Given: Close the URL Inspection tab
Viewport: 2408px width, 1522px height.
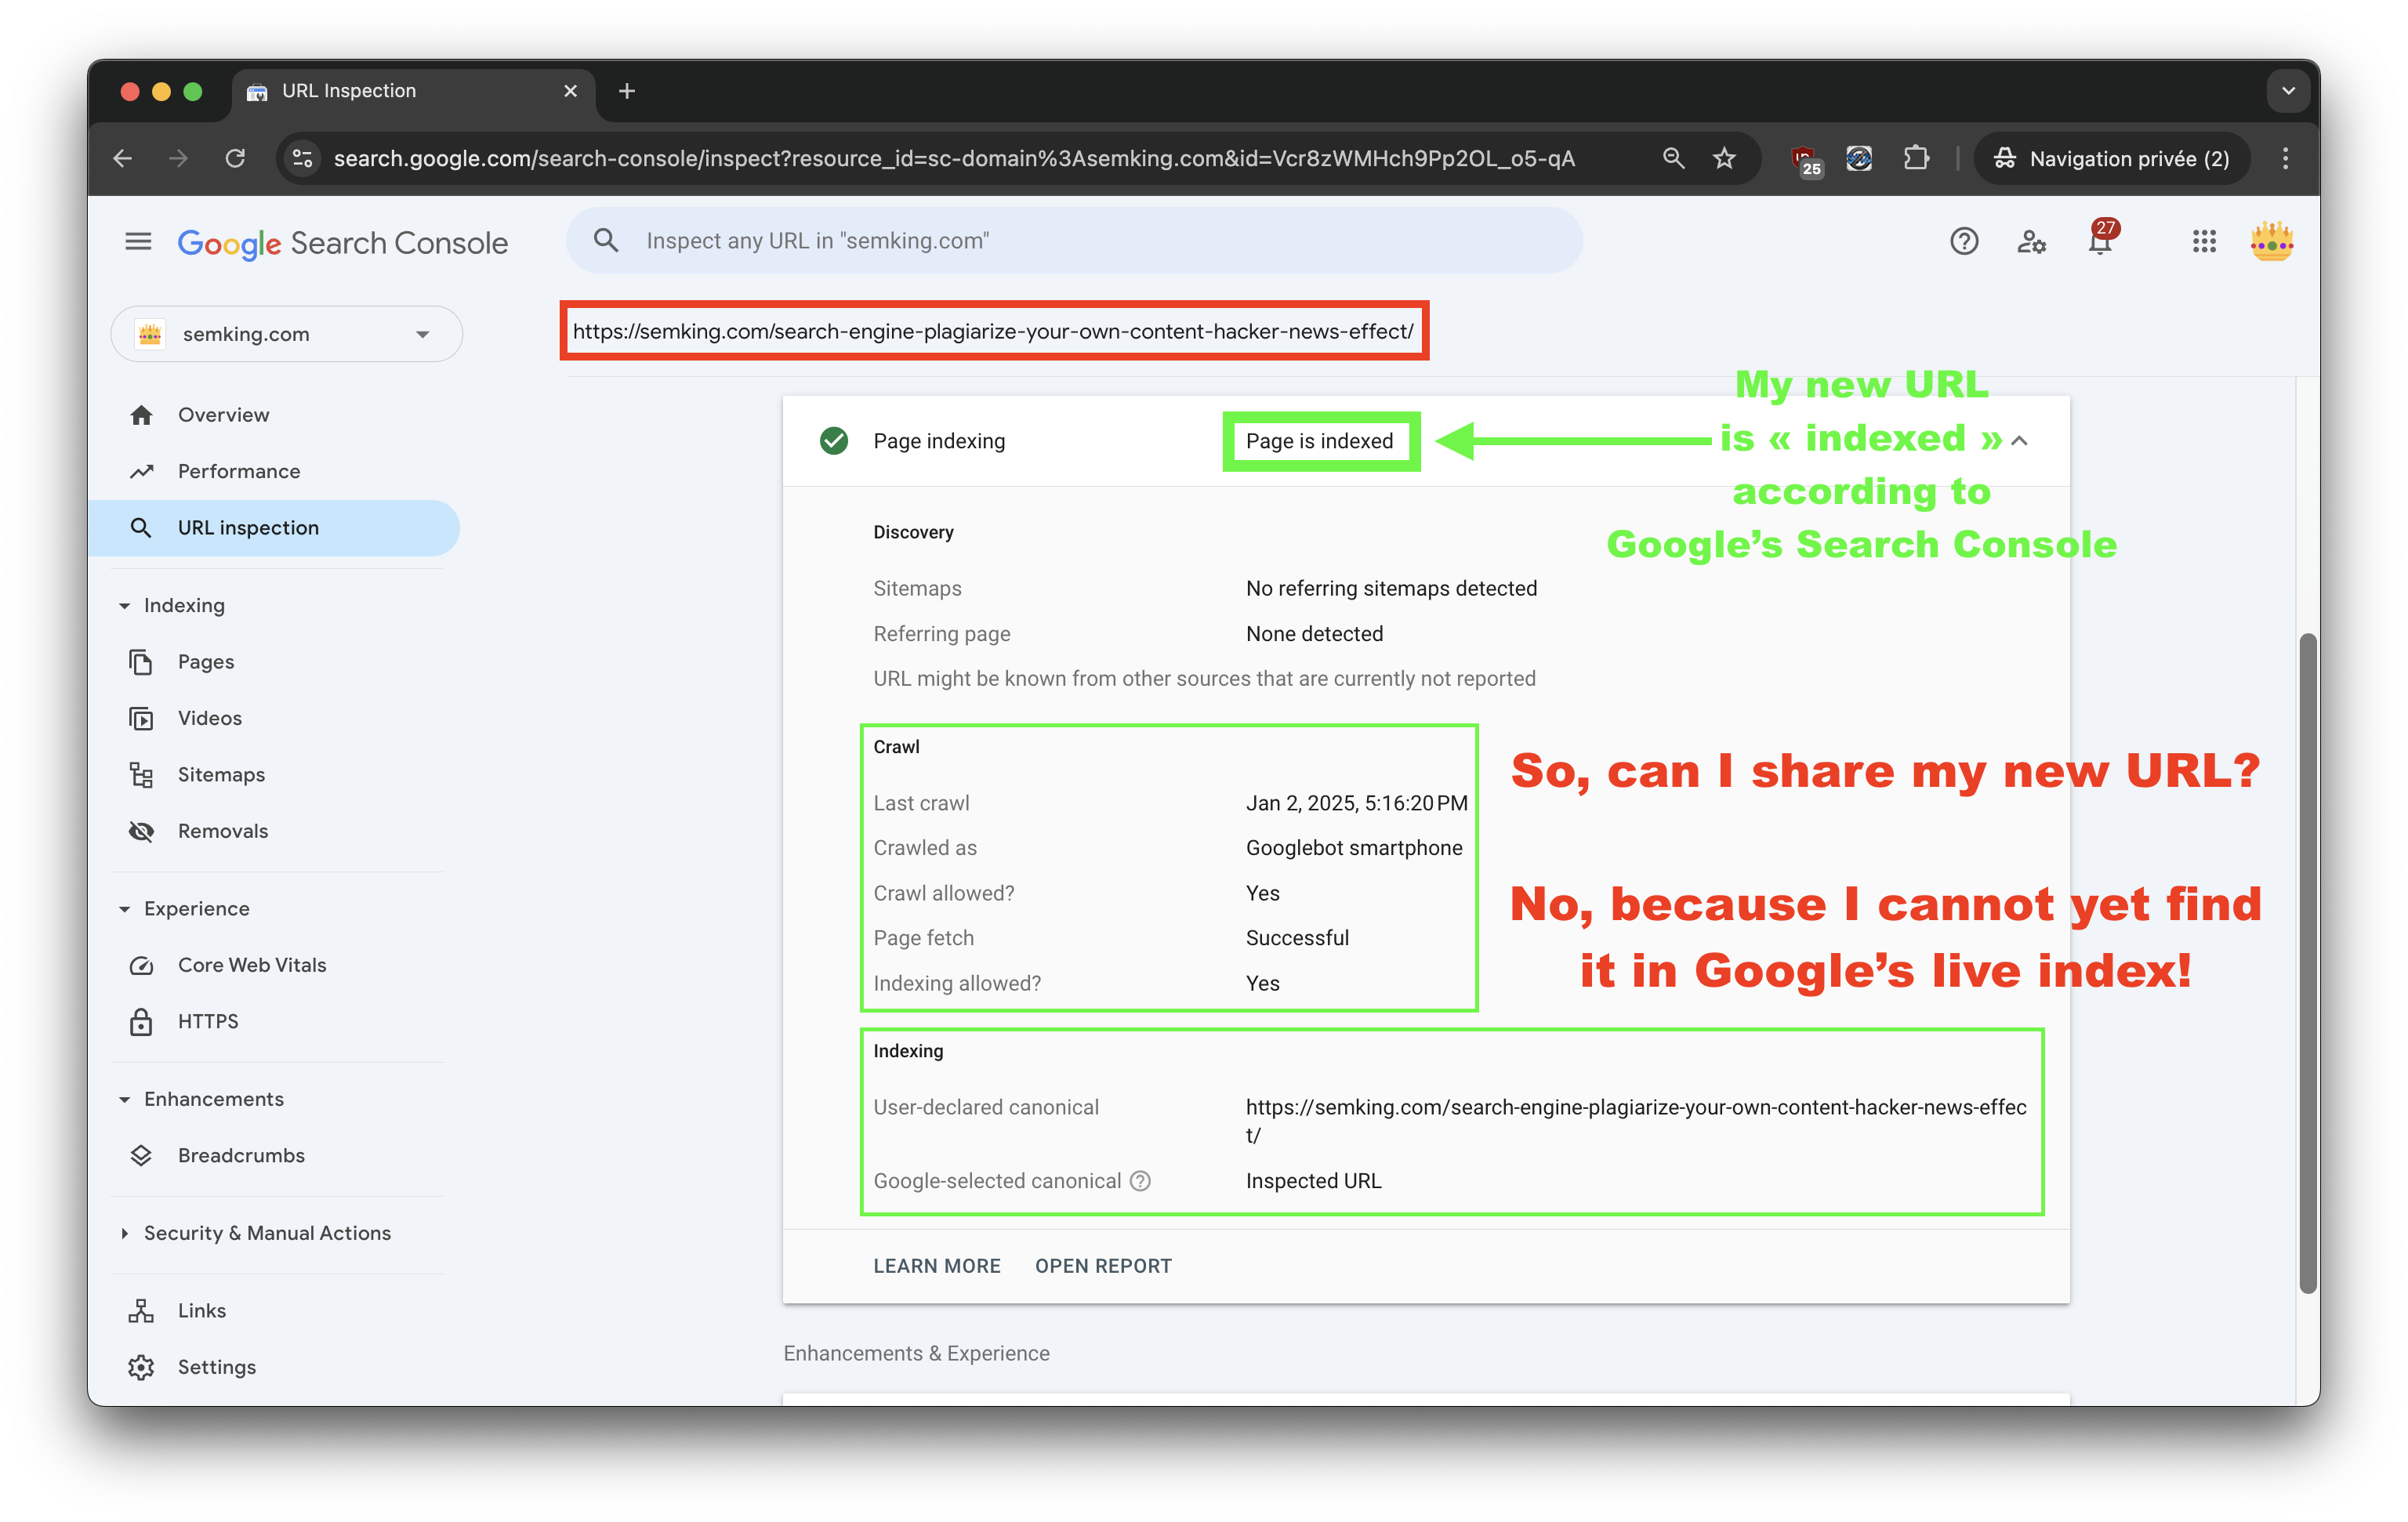Looking at the screenshot, I should click(x=571, y=91).
